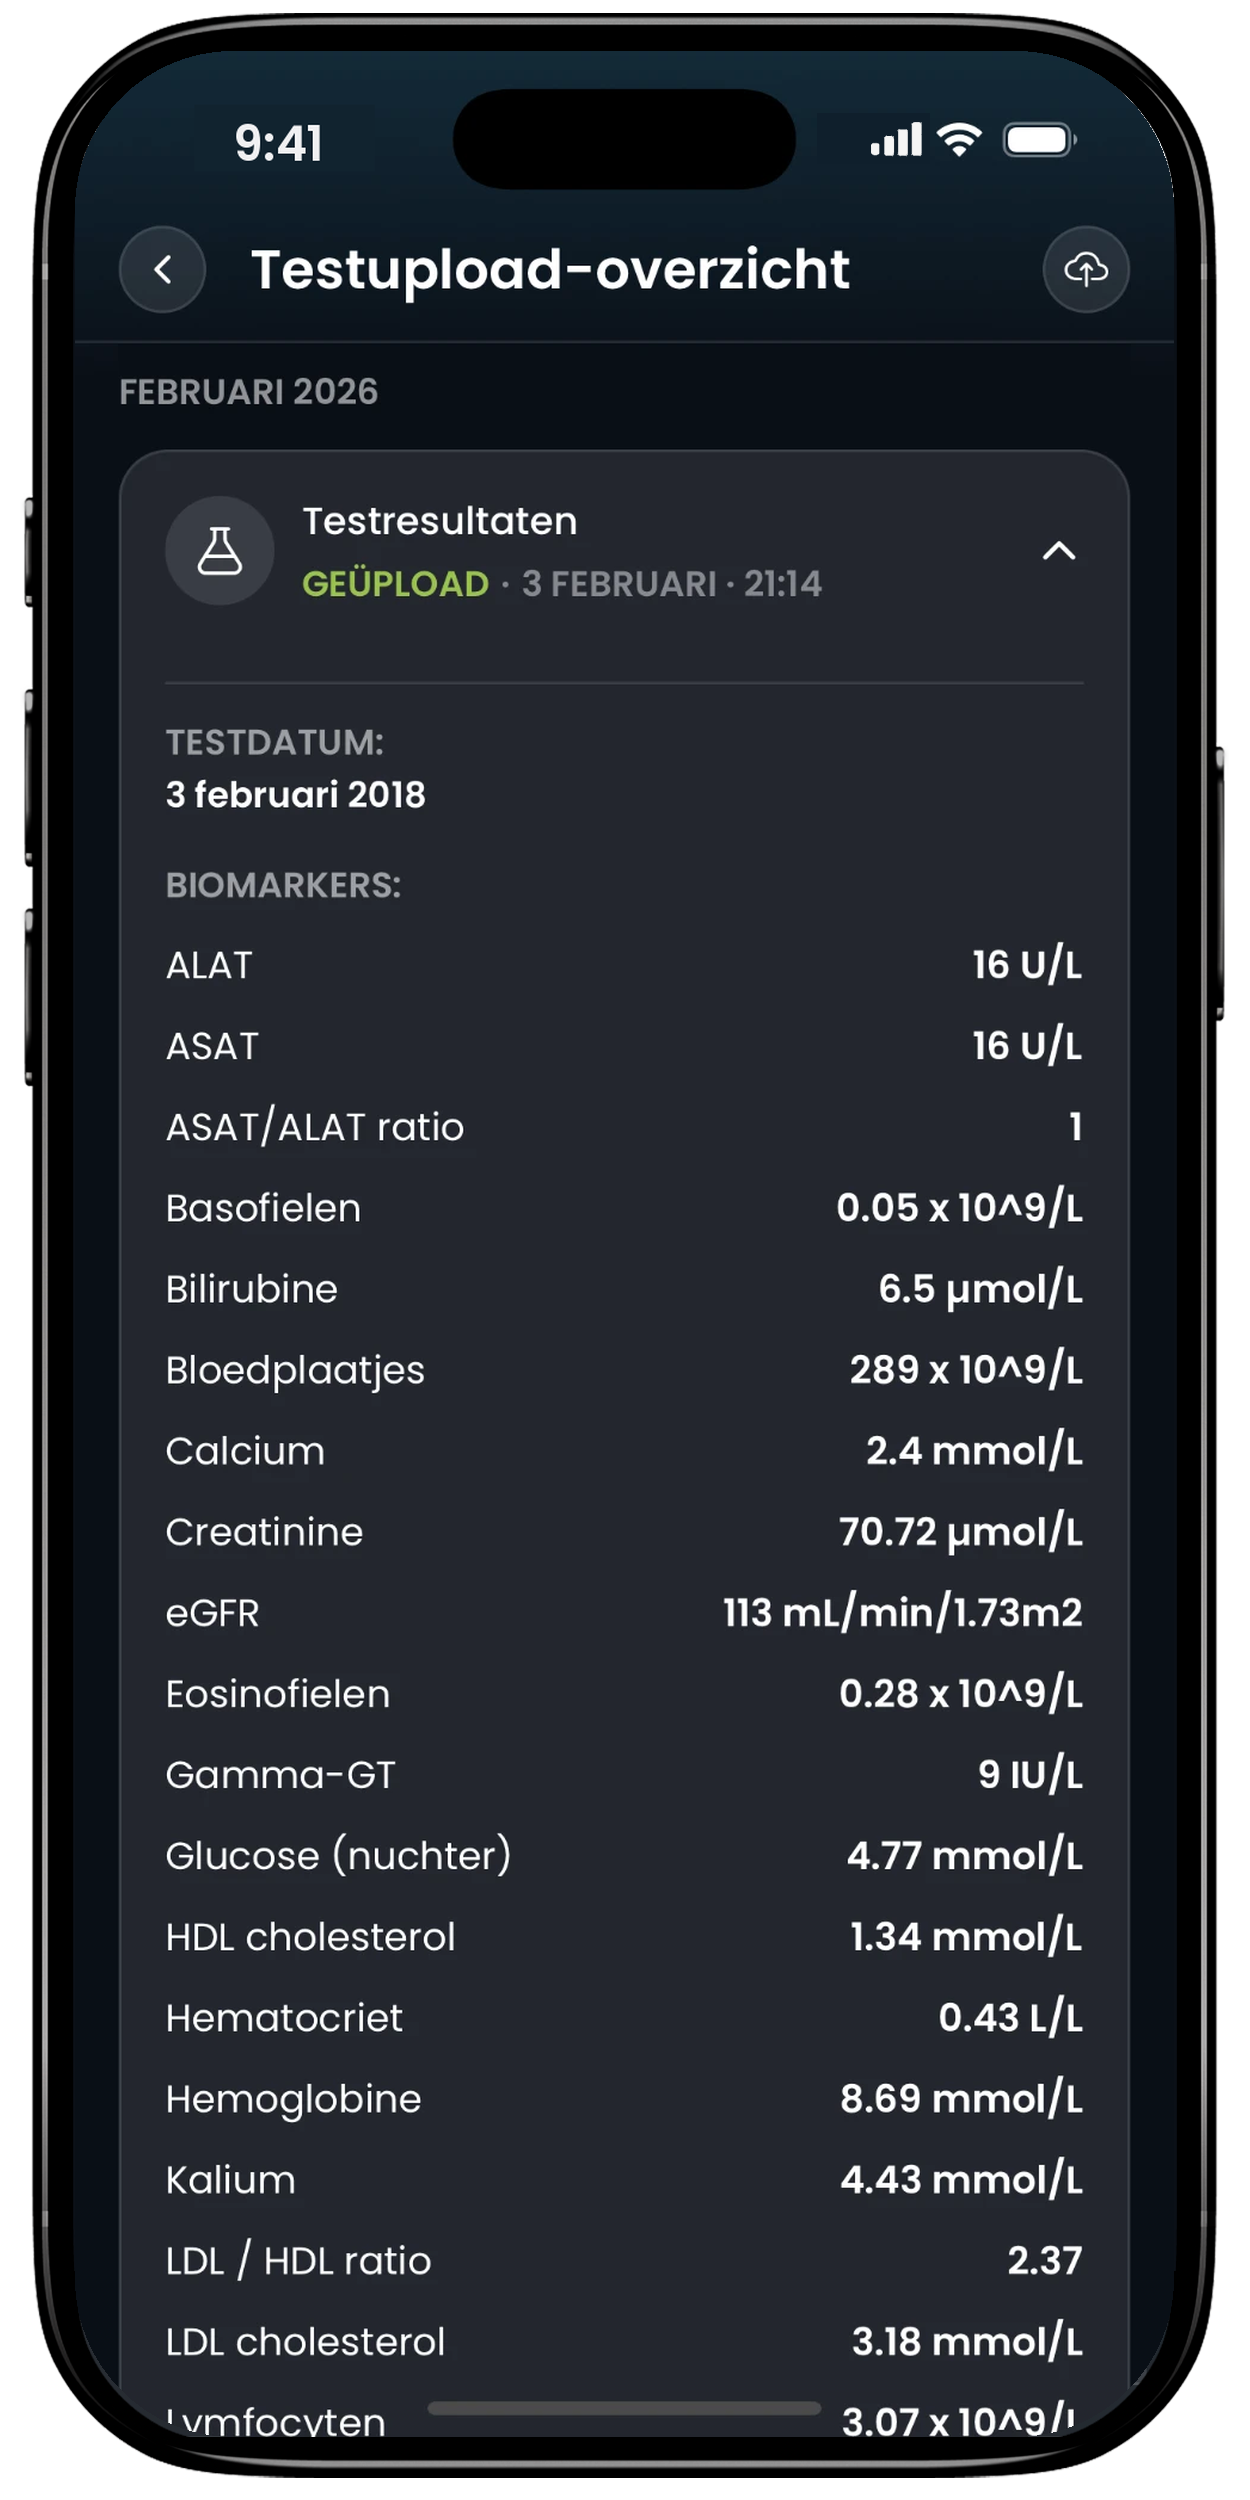1250x2500 pixels.
Task: Select the ALAT biomarker row
Action: [x=624, y=965]
